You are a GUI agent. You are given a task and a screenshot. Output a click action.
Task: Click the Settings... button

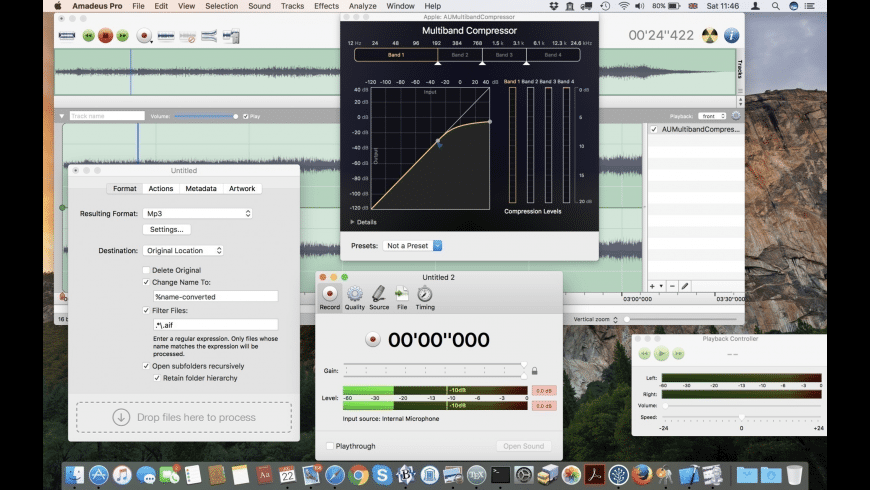[166, 229]
